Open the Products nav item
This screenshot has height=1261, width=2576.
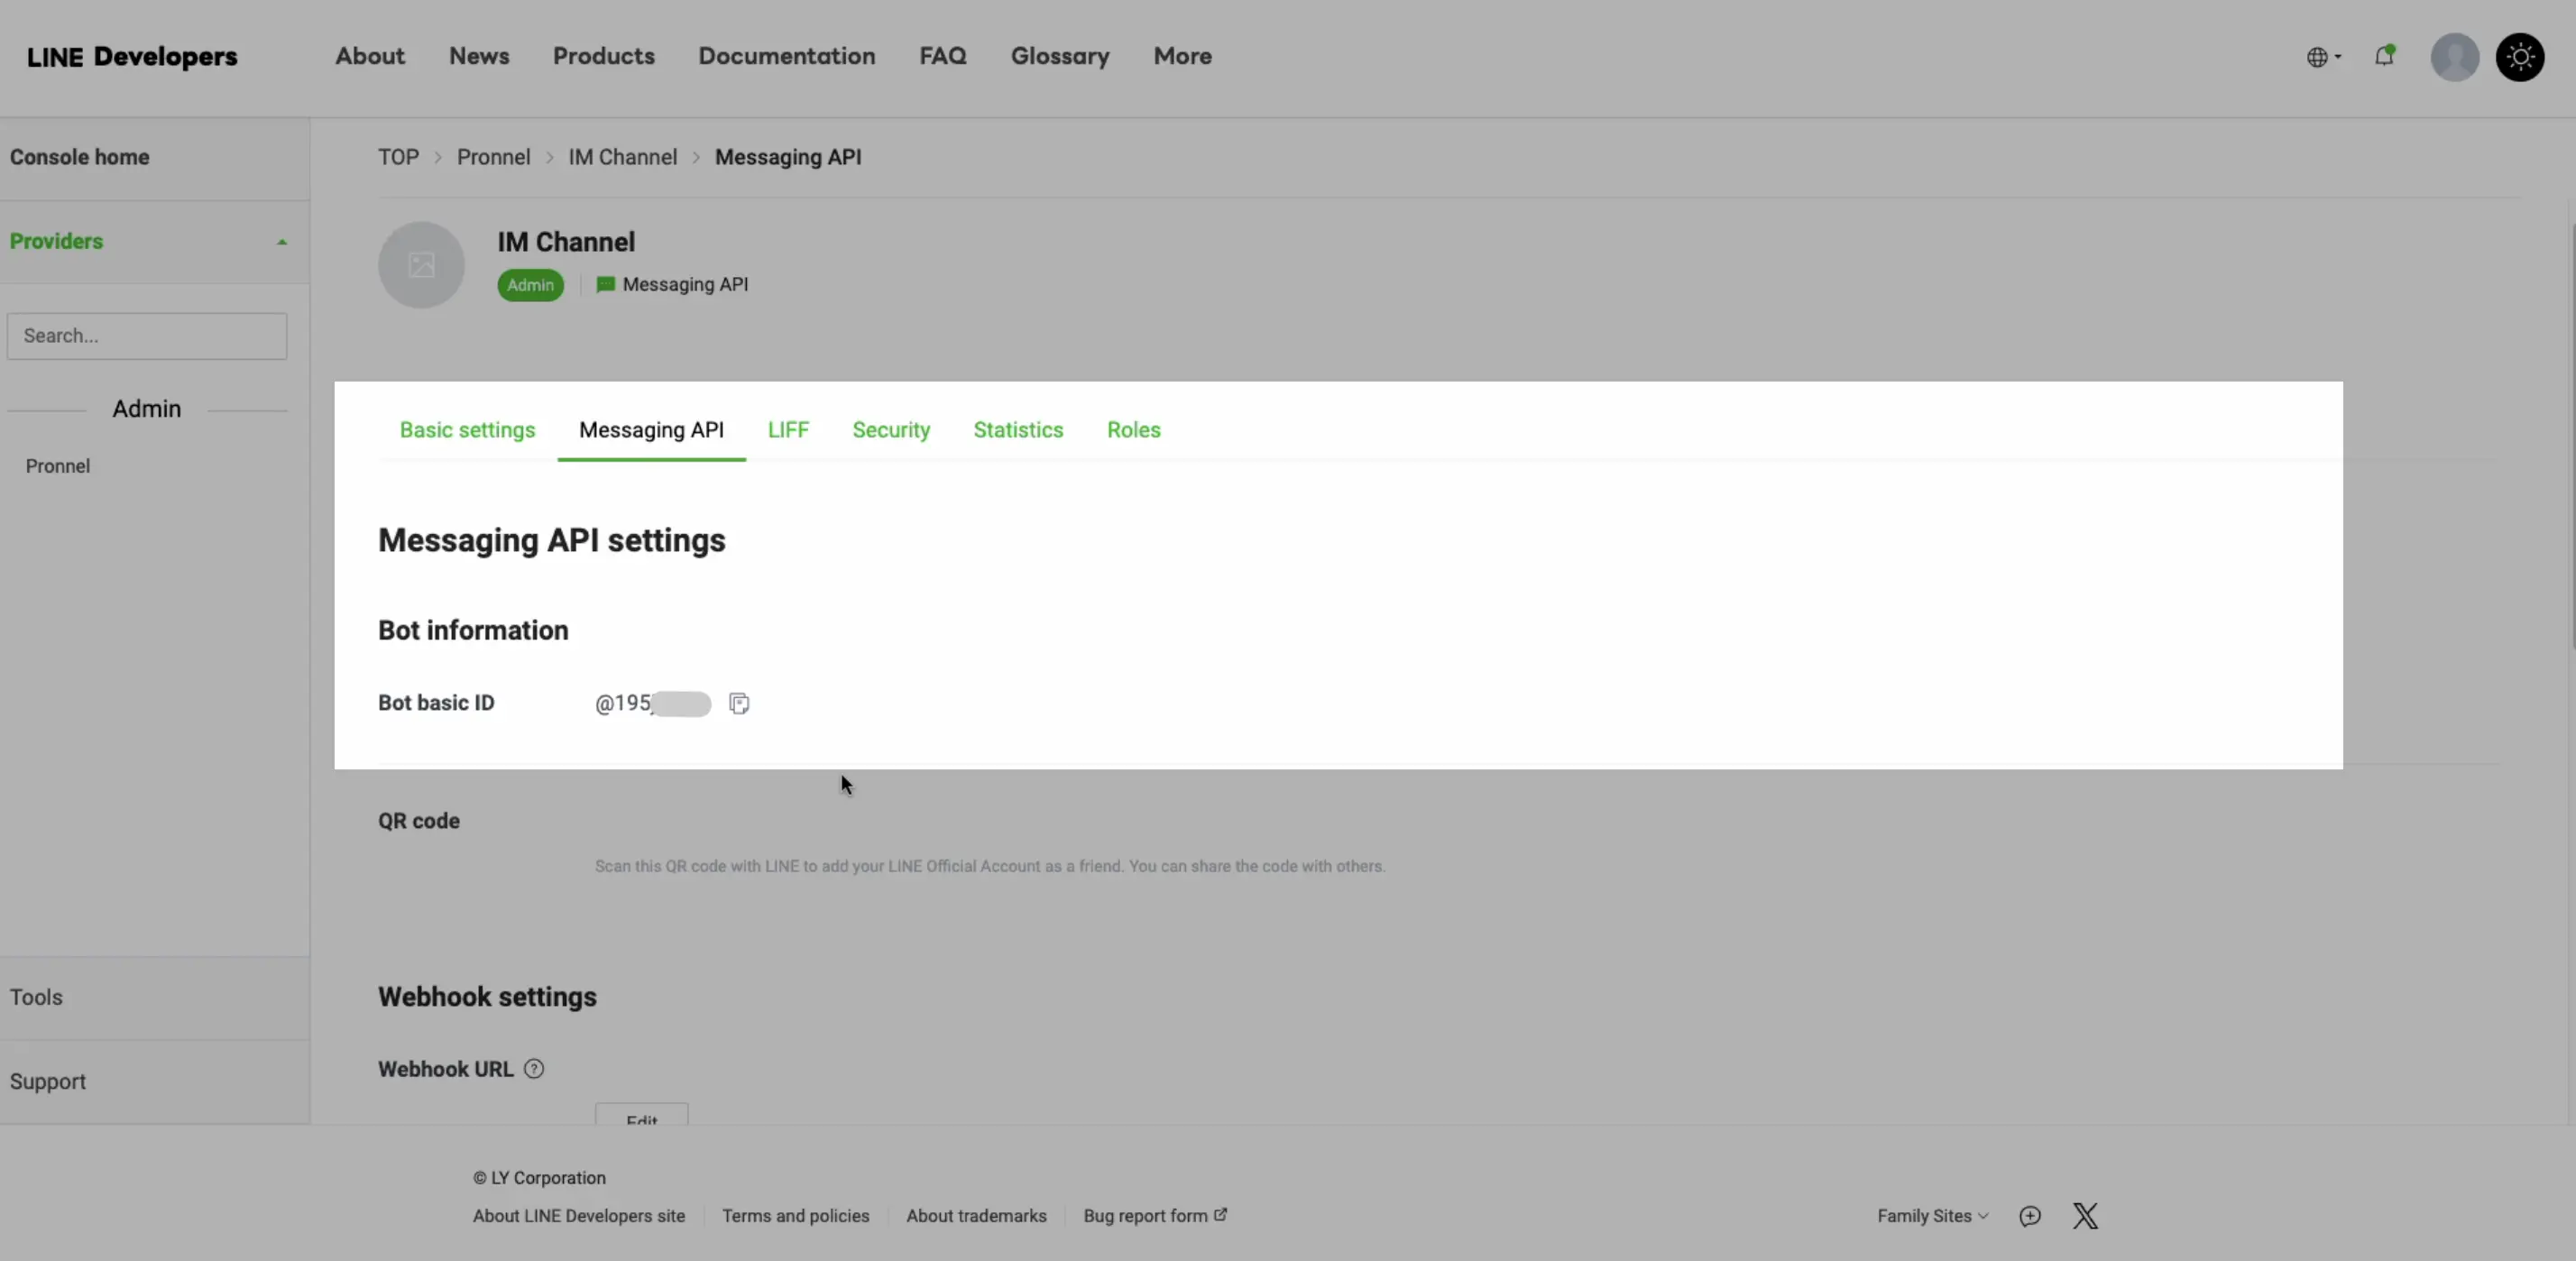tap(604, 56)
